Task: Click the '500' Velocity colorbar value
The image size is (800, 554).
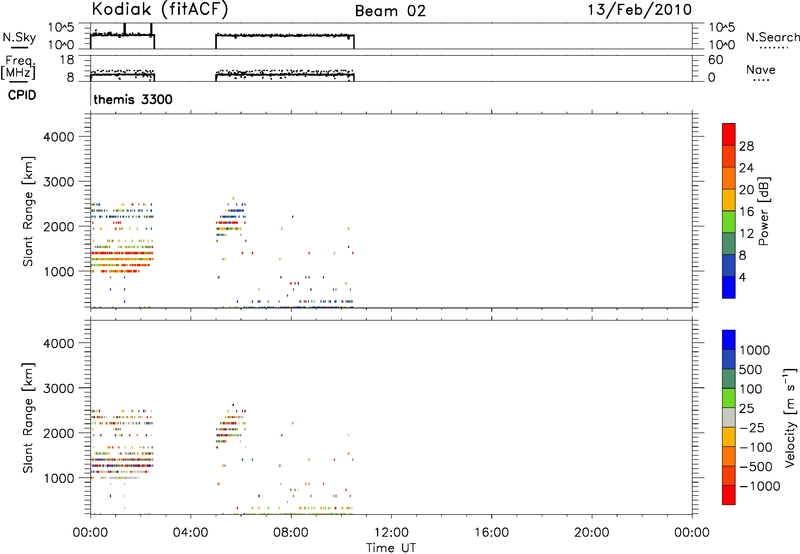Action: [x=753, y=369]
